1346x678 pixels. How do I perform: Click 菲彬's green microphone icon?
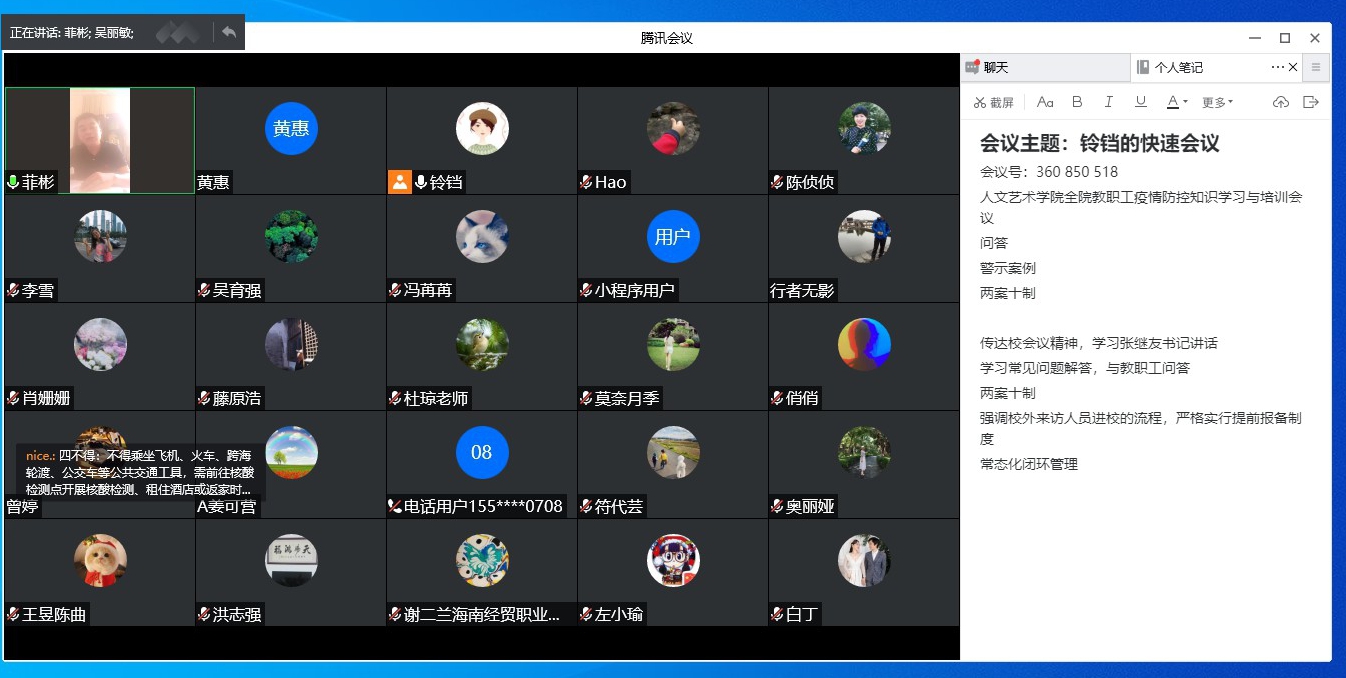coord(13,182)
